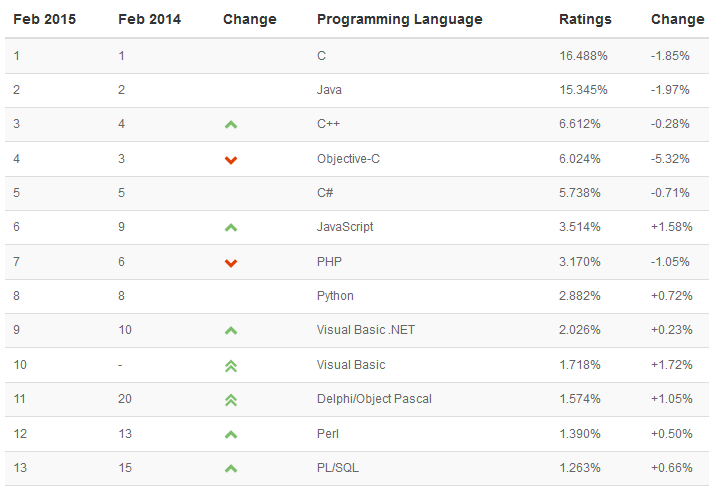Click the 15 in the PL/SQL row

coord(125,468)
